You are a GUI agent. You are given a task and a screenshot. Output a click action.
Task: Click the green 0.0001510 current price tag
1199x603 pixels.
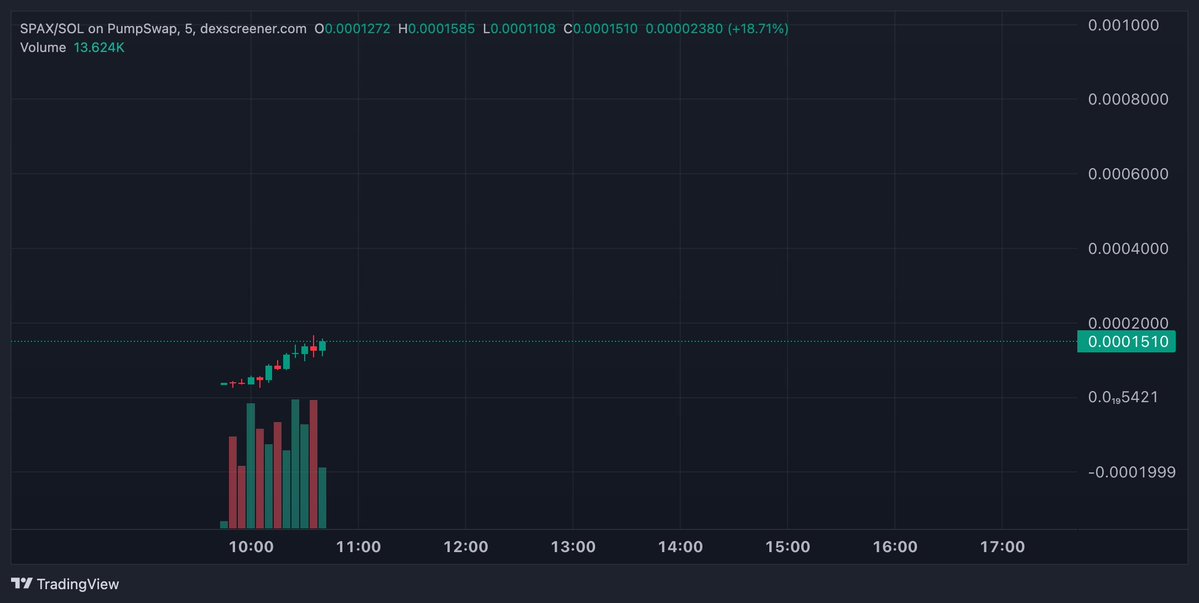tap(1126, 342)
